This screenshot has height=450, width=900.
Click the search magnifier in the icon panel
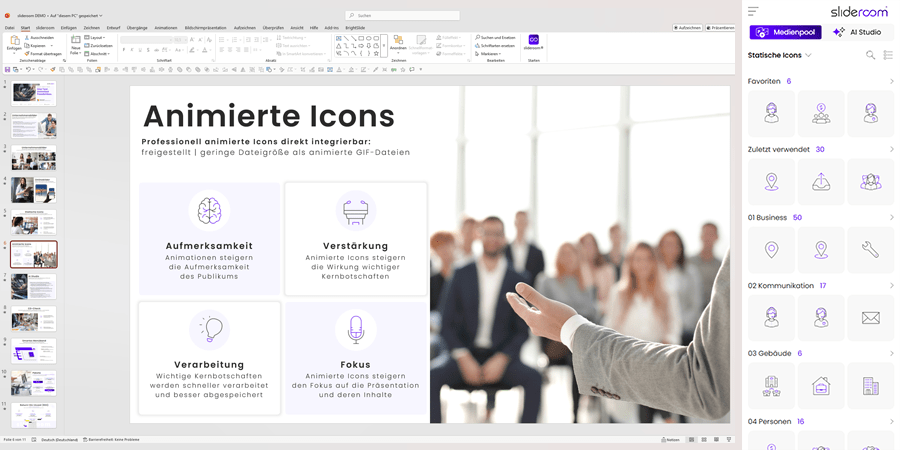coord(870,55)
